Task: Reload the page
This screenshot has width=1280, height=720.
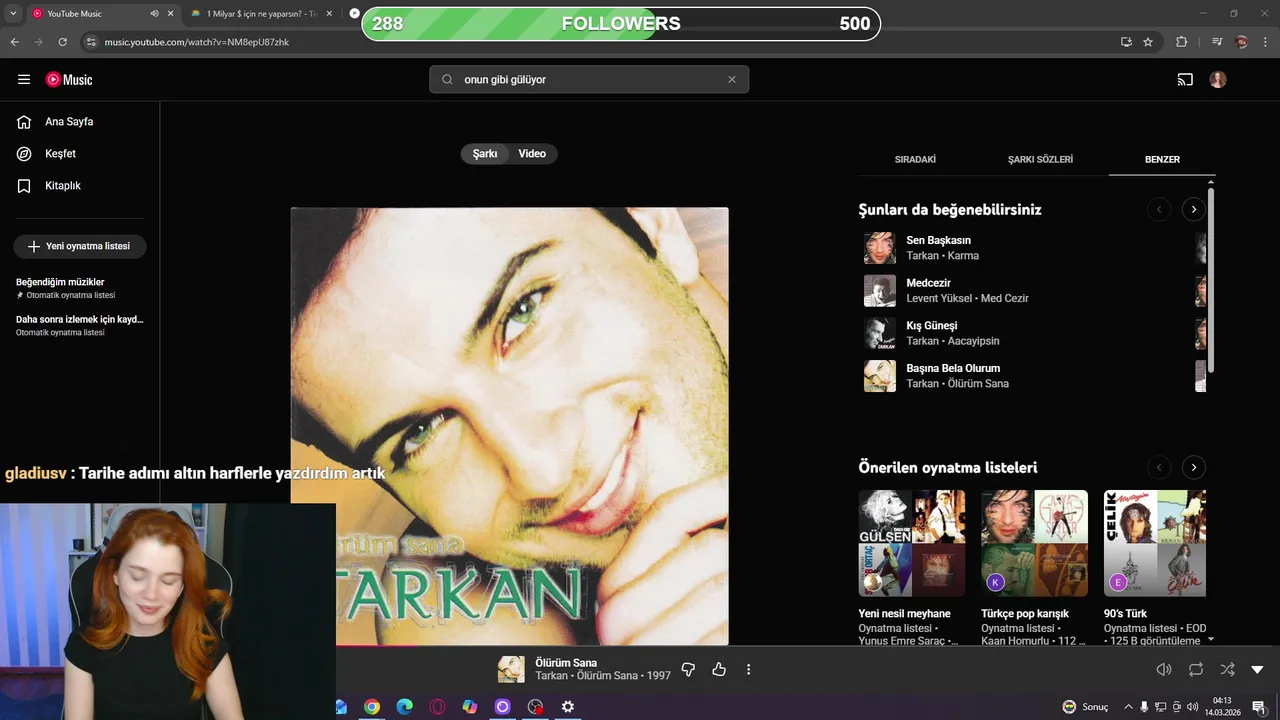Action: [x=62, y=42]
